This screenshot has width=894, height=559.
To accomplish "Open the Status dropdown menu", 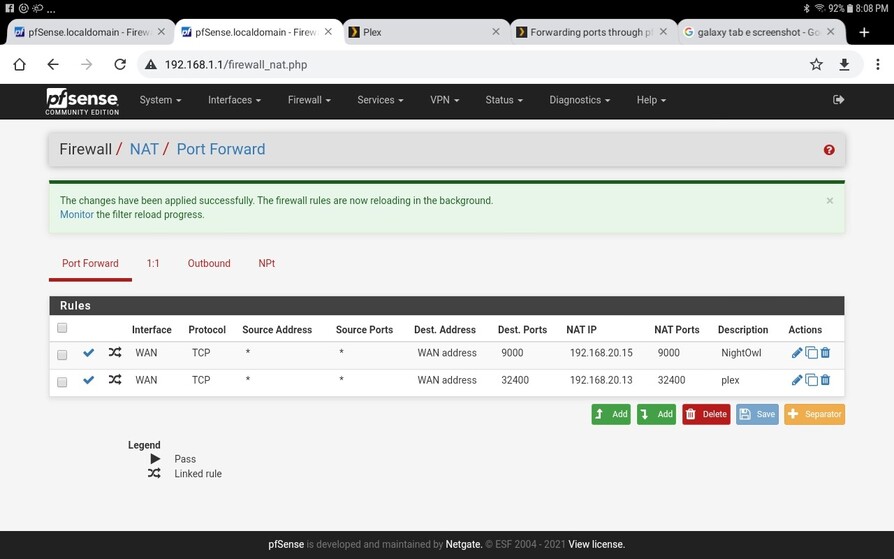I will point(504,100).
